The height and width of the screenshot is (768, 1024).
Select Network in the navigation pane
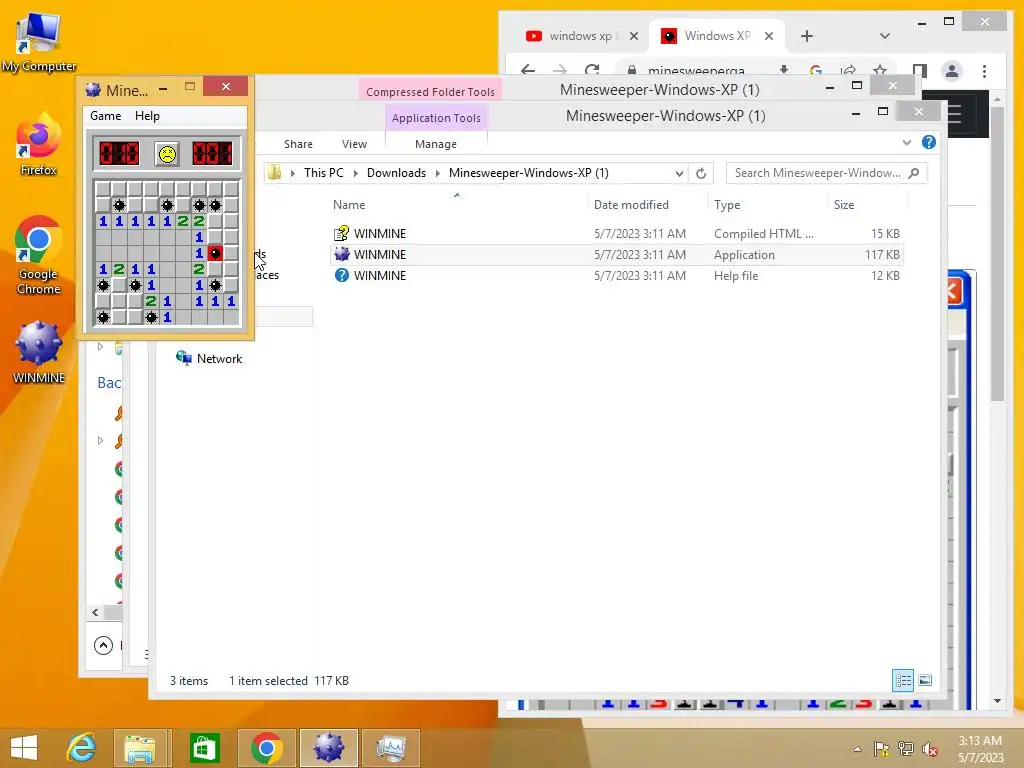pos(209,359)
